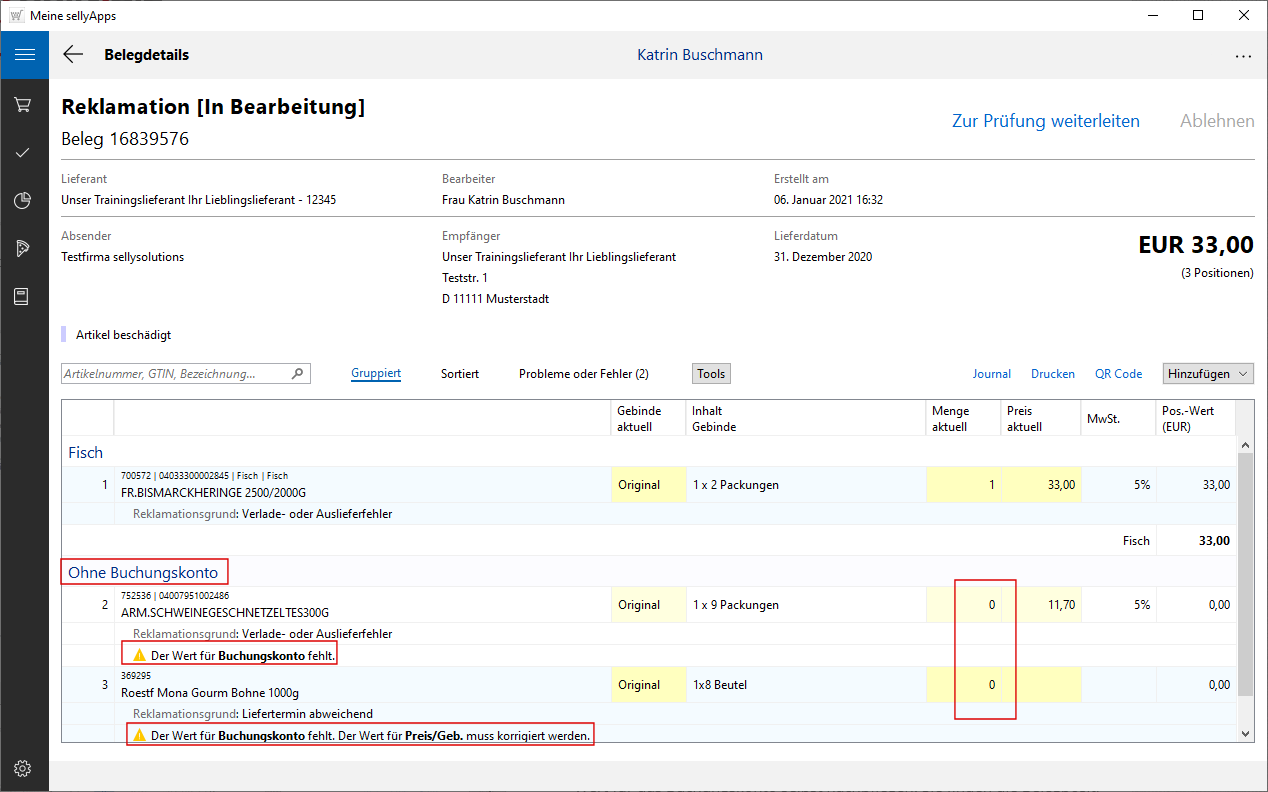1268x792 pixels.
Task: Expand the Hinzufügen dropdown
Action: 1208,373
